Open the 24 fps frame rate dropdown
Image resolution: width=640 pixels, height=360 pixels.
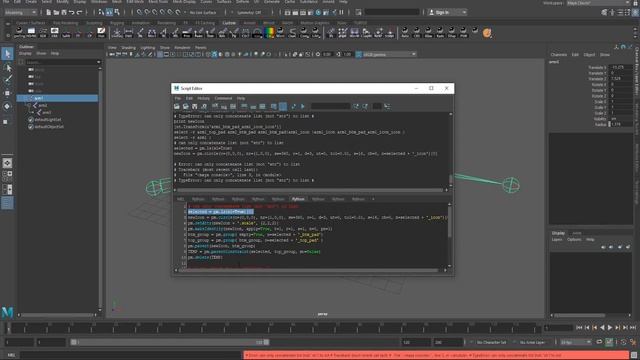[x=576, y=342]
